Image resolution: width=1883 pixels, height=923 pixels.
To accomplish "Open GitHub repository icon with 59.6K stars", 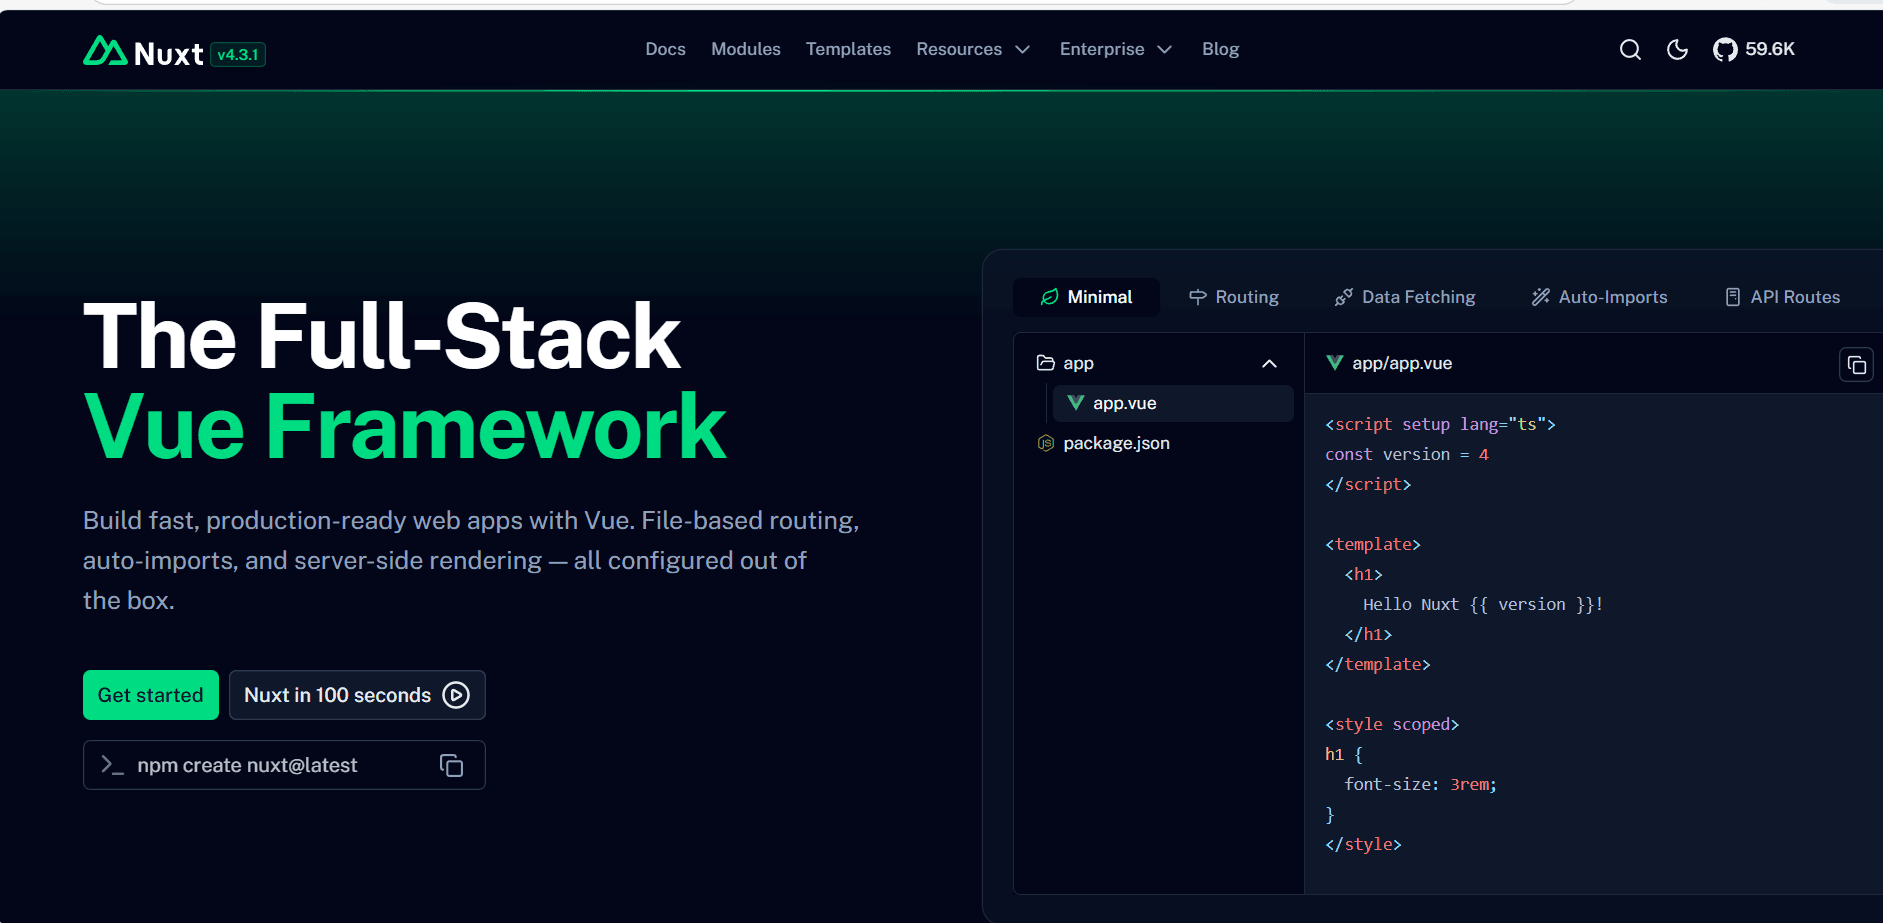I will click(x=1754, y=49).
